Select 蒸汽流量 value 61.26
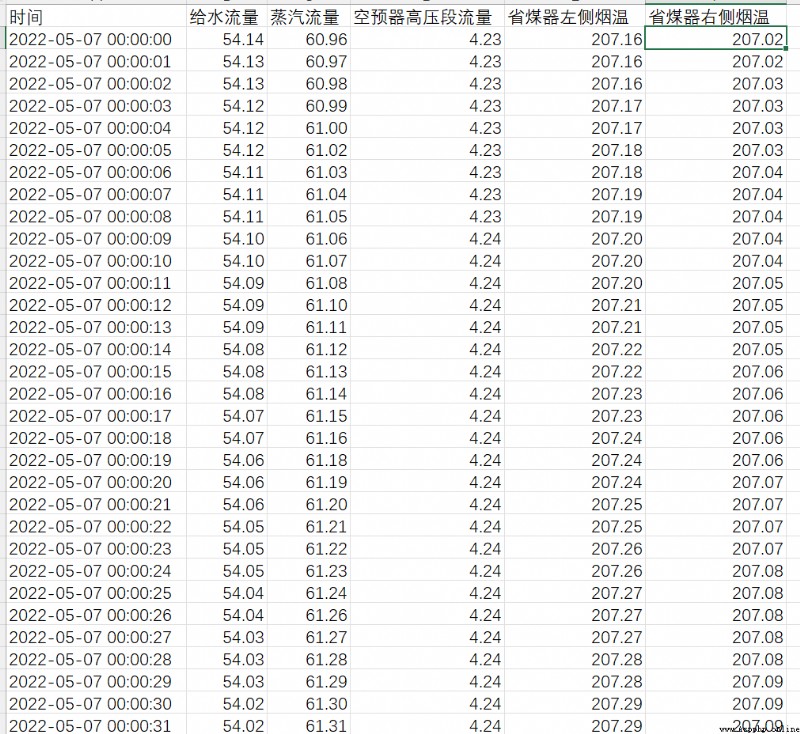The image size is (800, 734). [309, 615]
